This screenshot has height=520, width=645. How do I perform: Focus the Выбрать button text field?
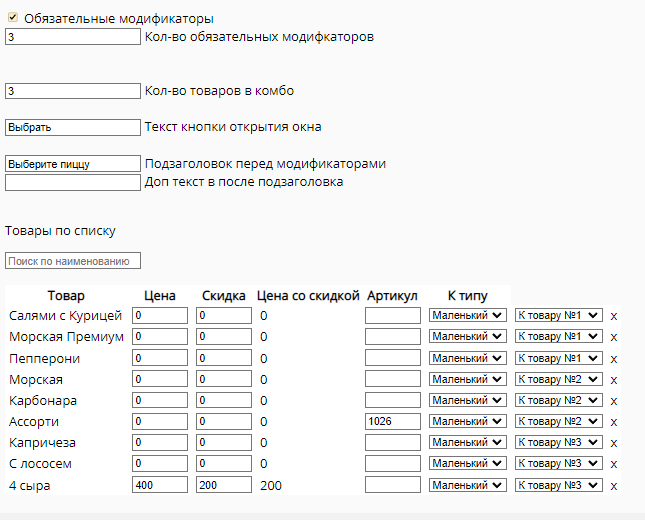[x=73, y=127]
